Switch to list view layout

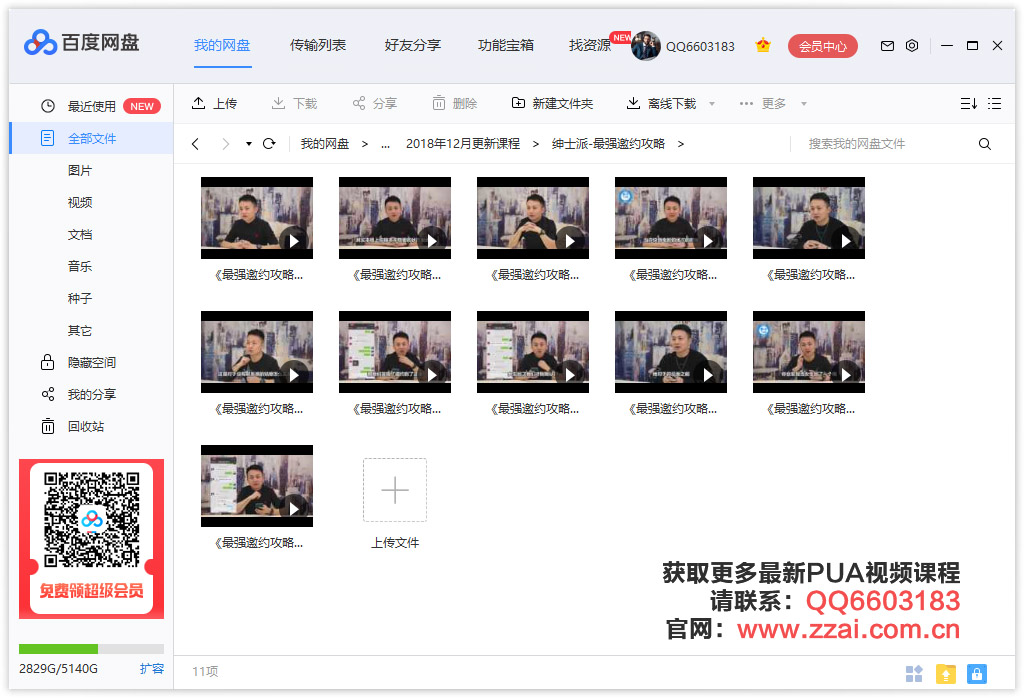coord(994,103)
